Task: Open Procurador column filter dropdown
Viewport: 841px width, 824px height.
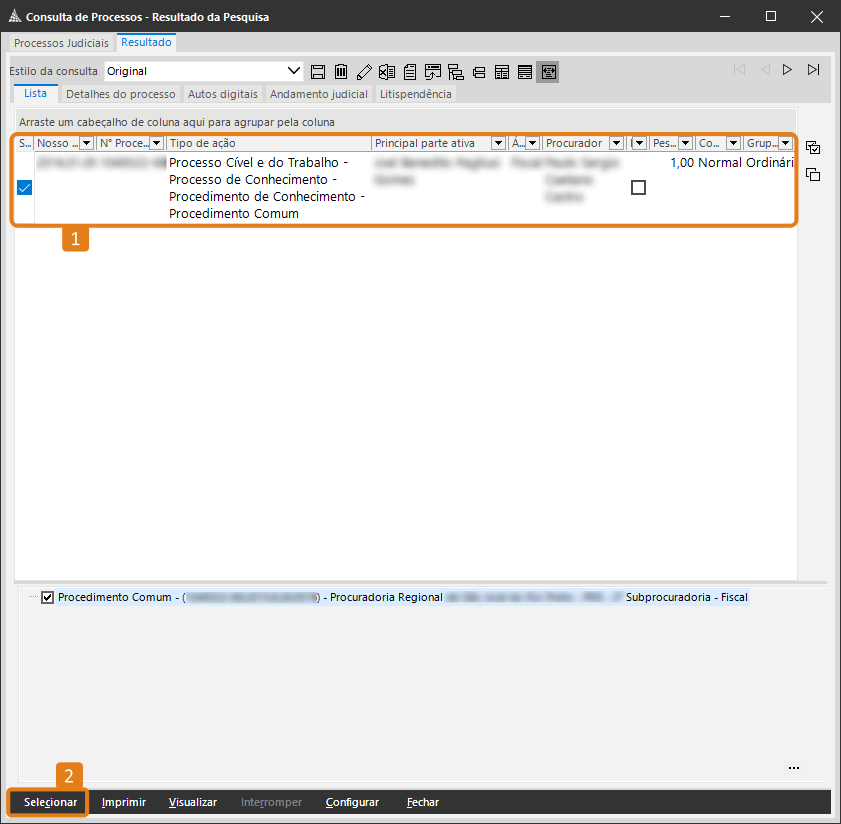Action: coord(616,143)
